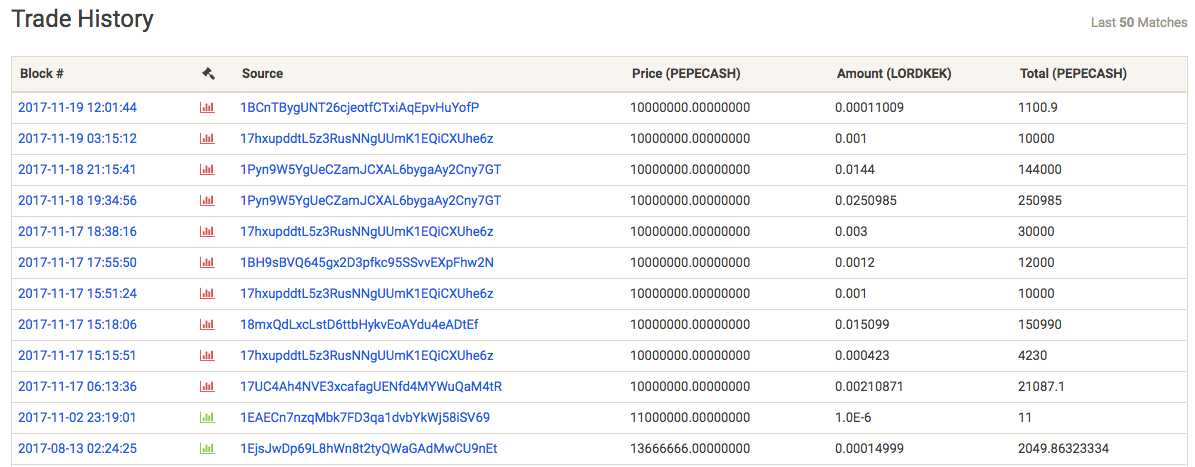Open block link 2017-11-17 17:55:50
This screenshot has height=467, width=1195.
[x=78, y=263]
